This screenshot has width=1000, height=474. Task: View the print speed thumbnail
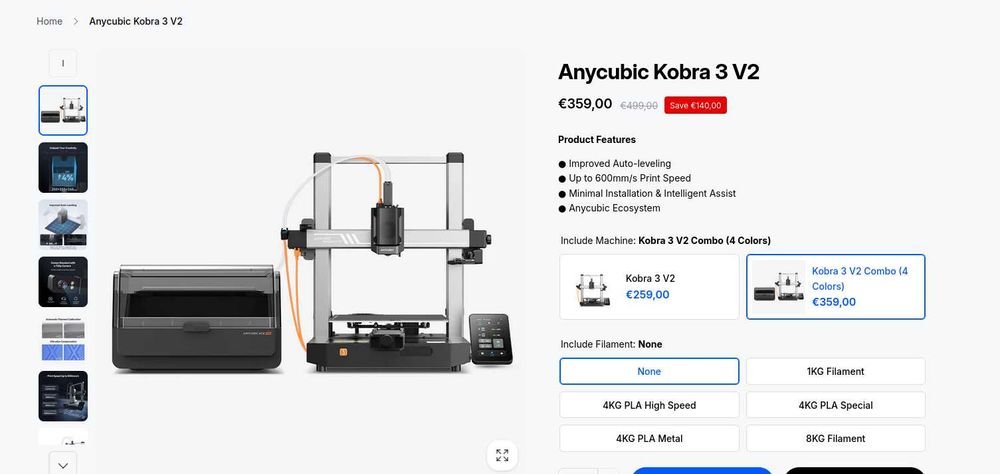click(63, 396)
